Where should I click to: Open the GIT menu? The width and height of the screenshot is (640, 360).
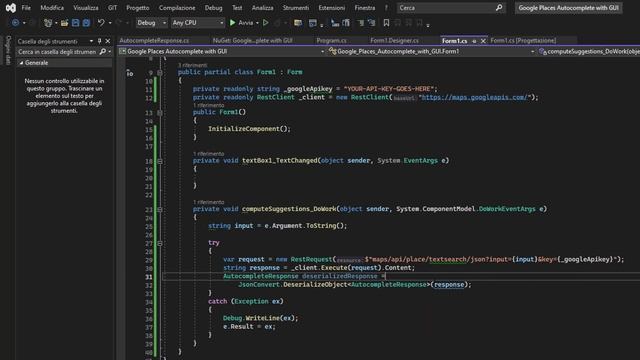112,8
